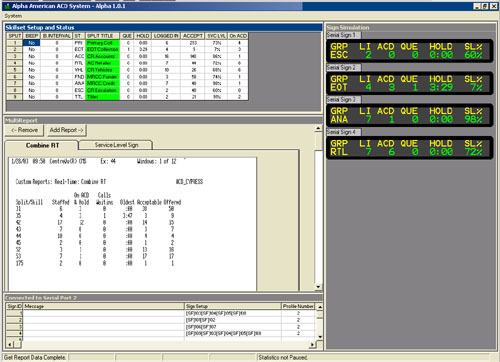Click the Sign Setup cell for Sign ID 1

pos(233,313)
